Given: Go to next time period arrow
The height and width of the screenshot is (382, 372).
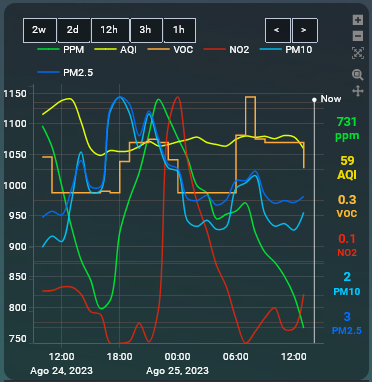Looking at the screenshot, I should point(305,30).
